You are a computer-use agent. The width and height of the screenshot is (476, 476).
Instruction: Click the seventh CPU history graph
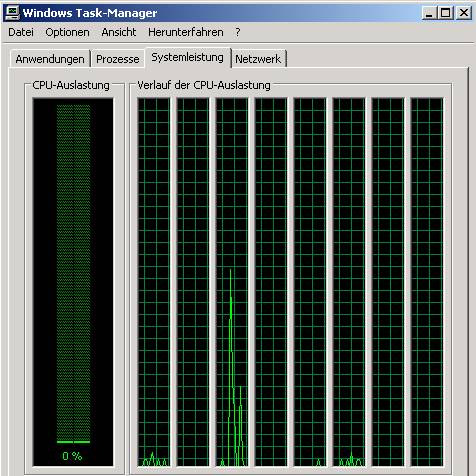tap(388, 282)
